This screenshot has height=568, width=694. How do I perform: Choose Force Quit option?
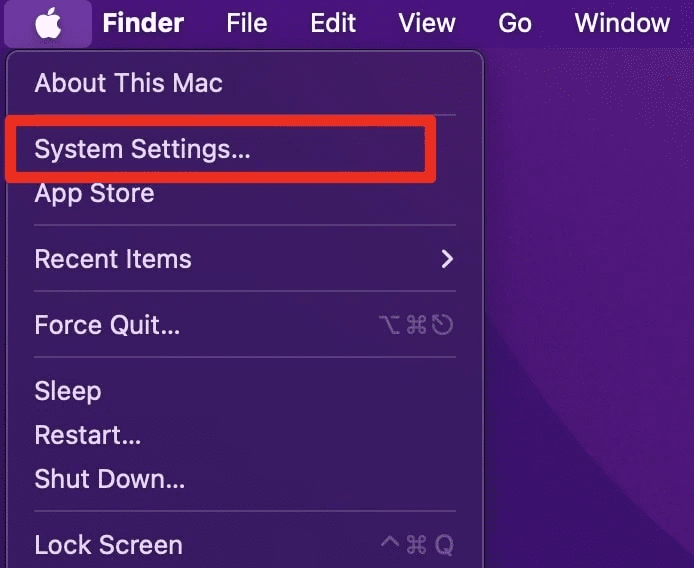107,325
